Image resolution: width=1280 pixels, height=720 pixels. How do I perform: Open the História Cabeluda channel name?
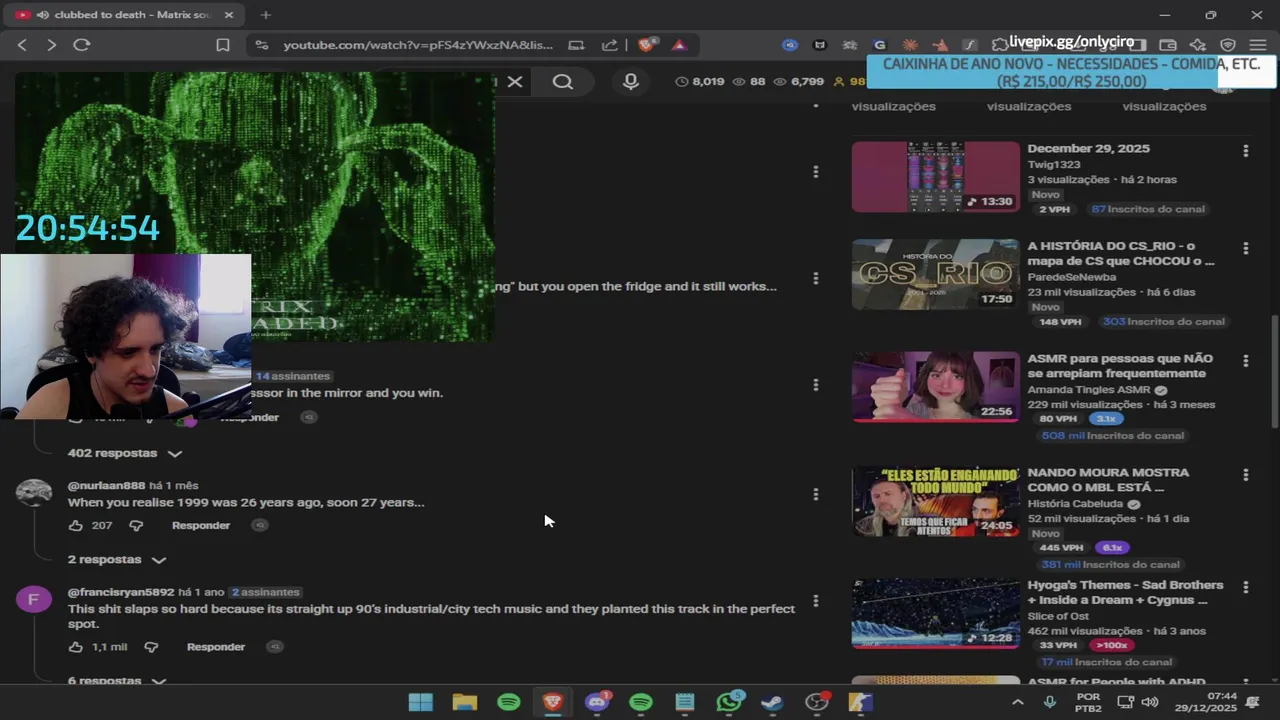click(x=1075, y=504)
